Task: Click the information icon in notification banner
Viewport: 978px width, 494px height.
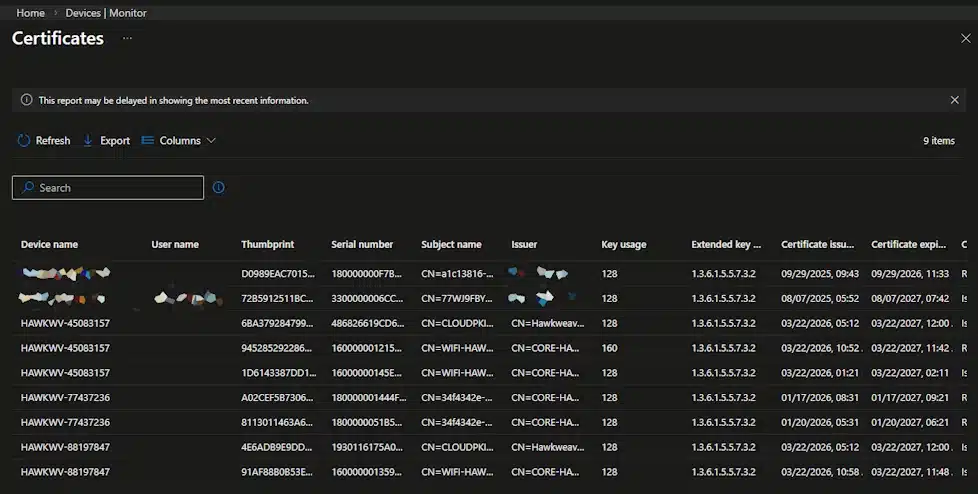Action: coord(26,100)
